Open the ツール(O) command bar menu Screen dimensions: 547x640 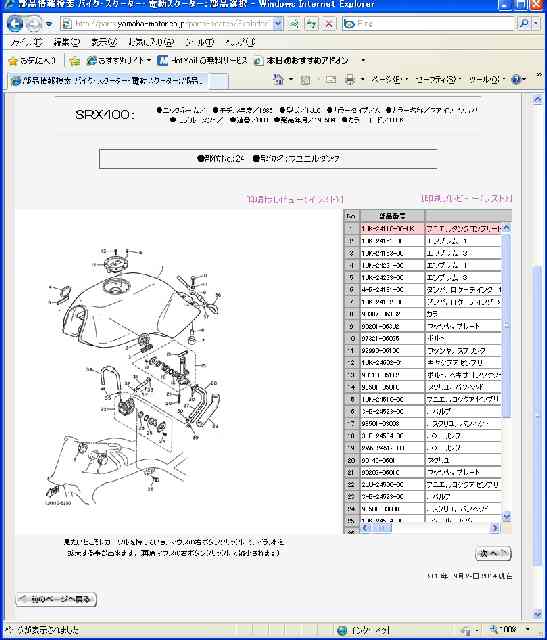tap(487, 79)
